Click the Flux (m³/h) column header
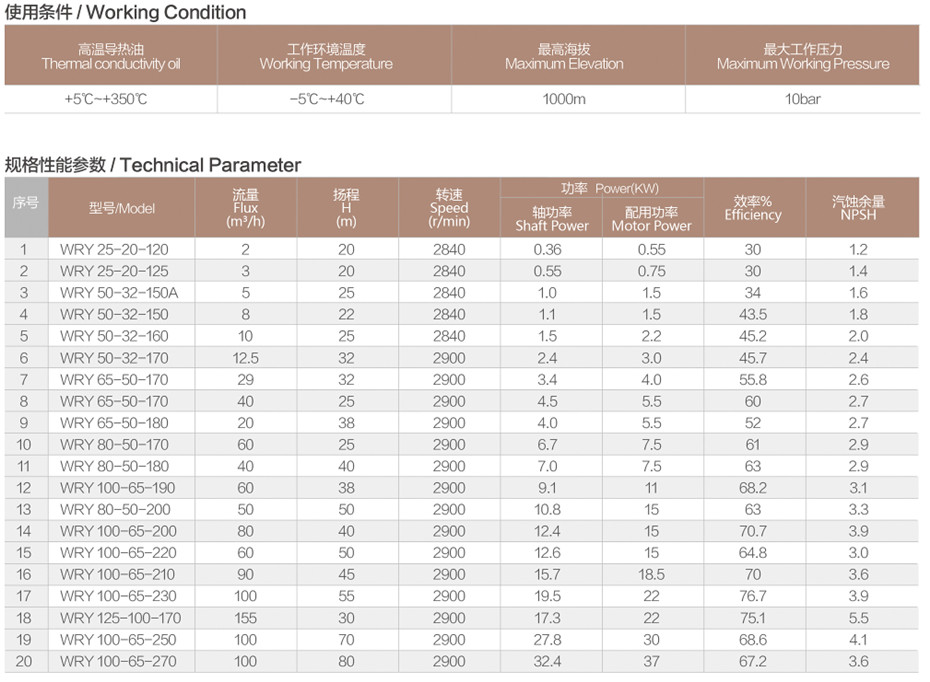The image size is (930, 682). pos(245,208)
